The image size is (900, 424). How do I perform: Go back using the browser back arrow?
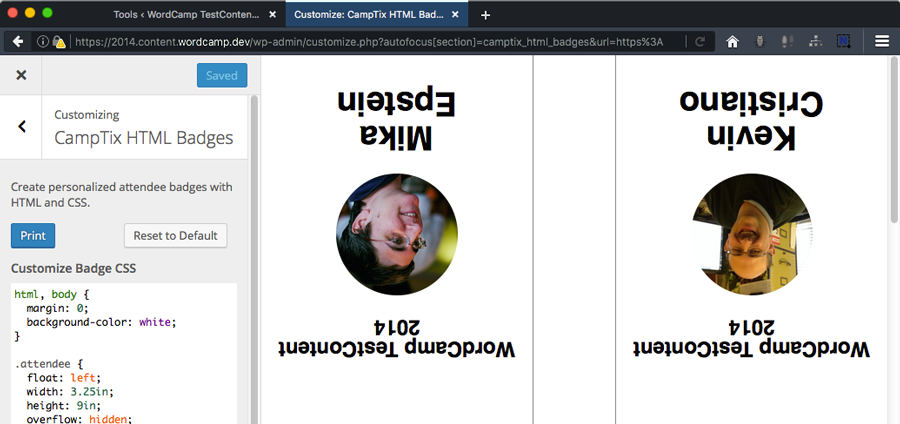pos(18,41)
